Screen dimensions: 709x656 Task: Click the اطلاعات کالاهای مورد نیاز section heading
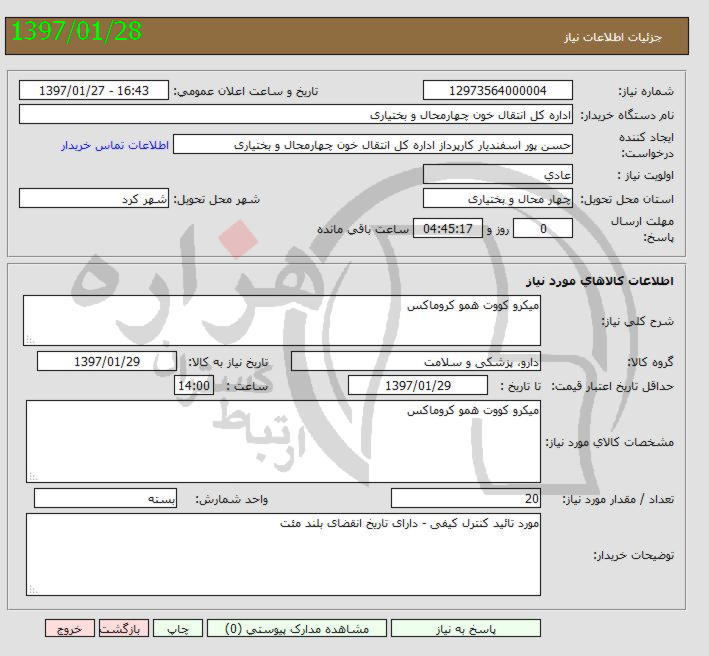point(600,281)
